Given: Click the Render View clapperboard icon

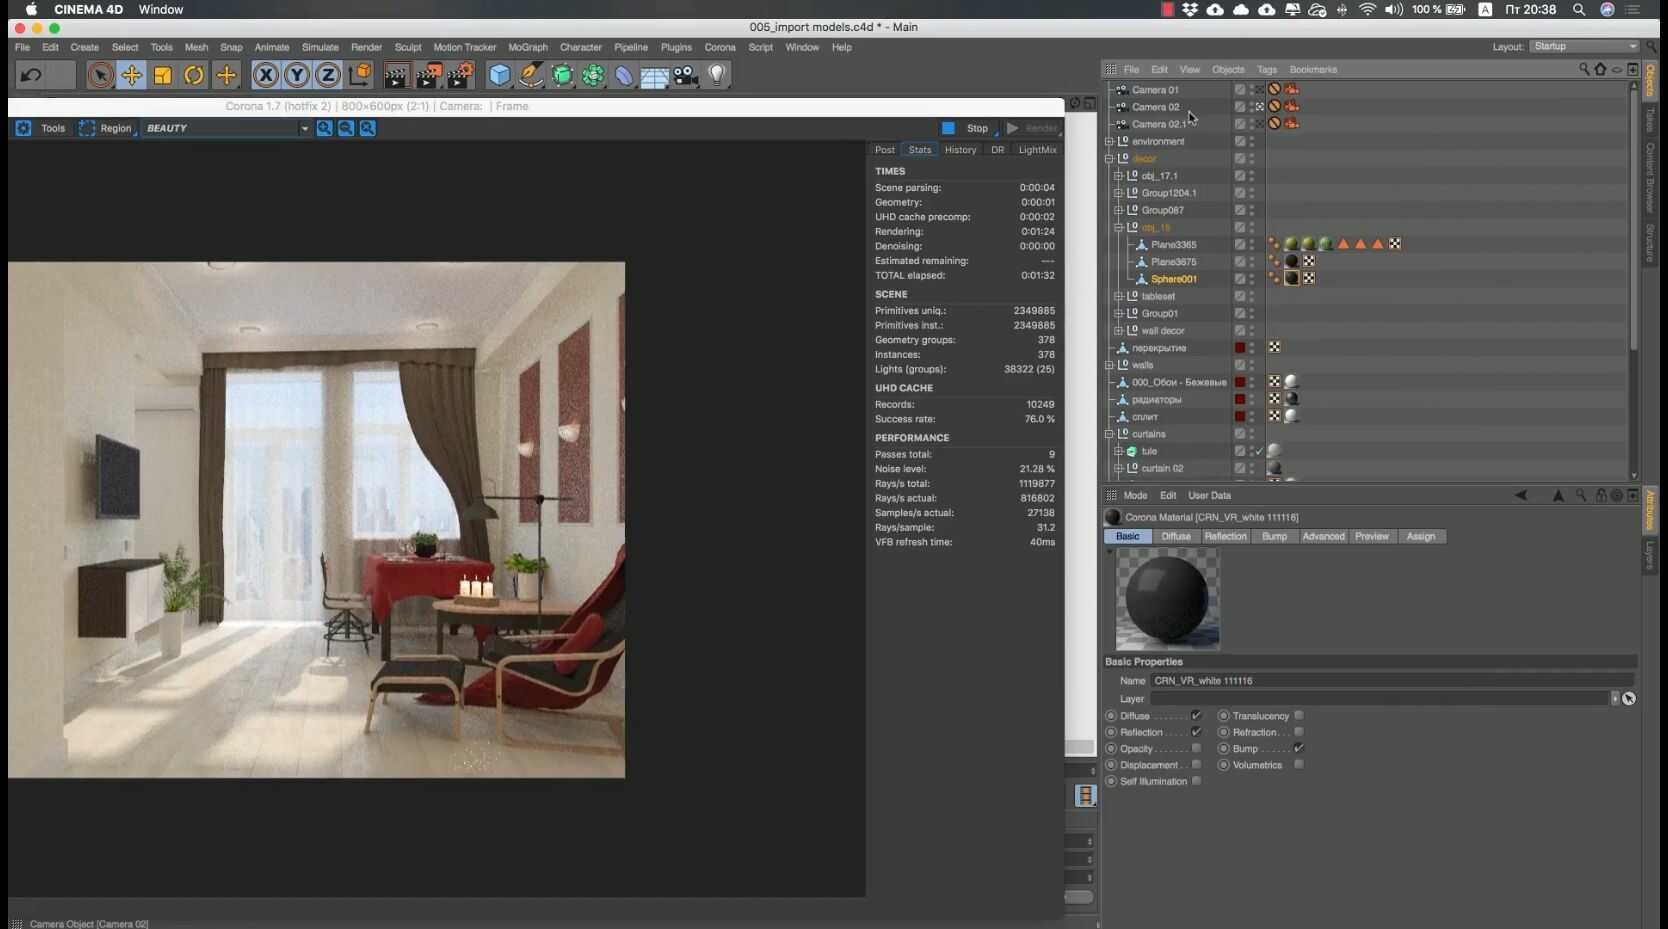Looking at the screenshot, I should 396,75.
